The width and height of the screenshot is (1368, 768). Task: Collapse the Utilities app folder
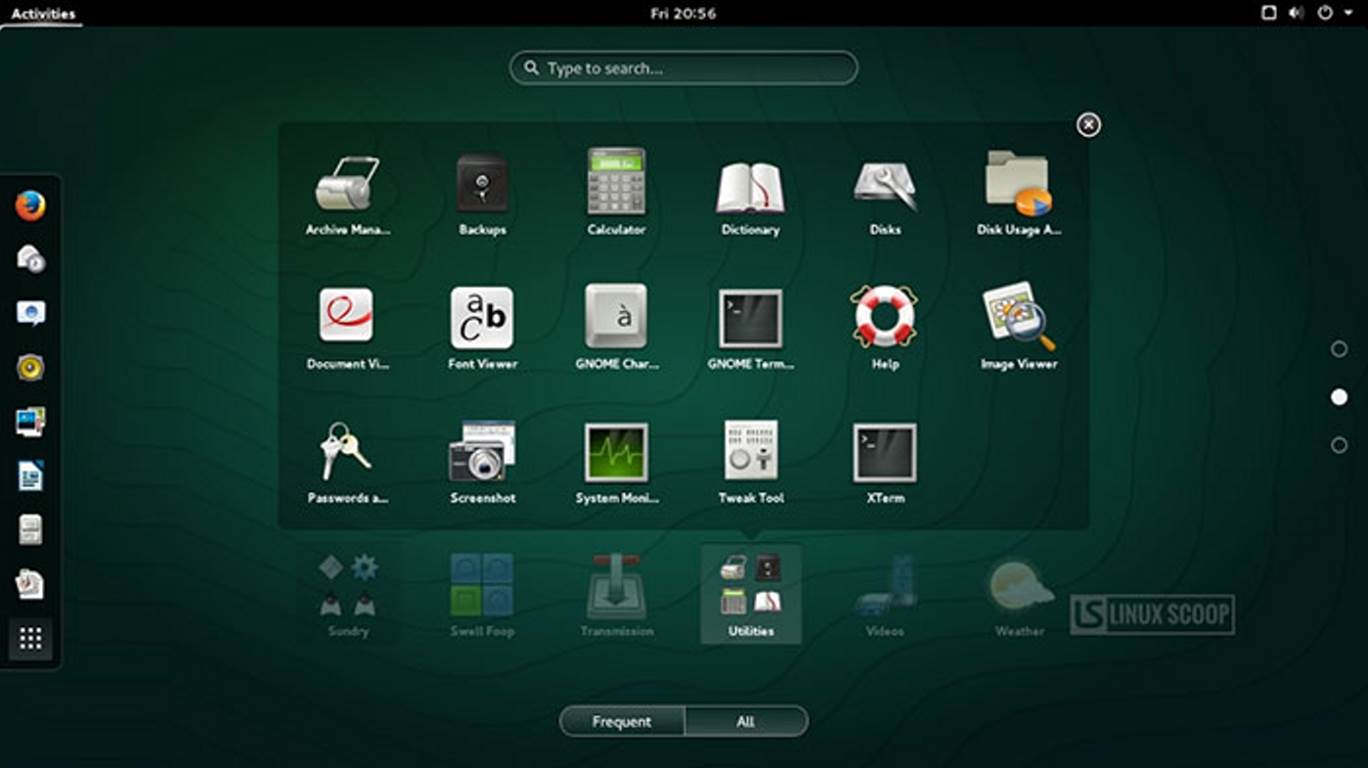click(x=1088, y=124)
